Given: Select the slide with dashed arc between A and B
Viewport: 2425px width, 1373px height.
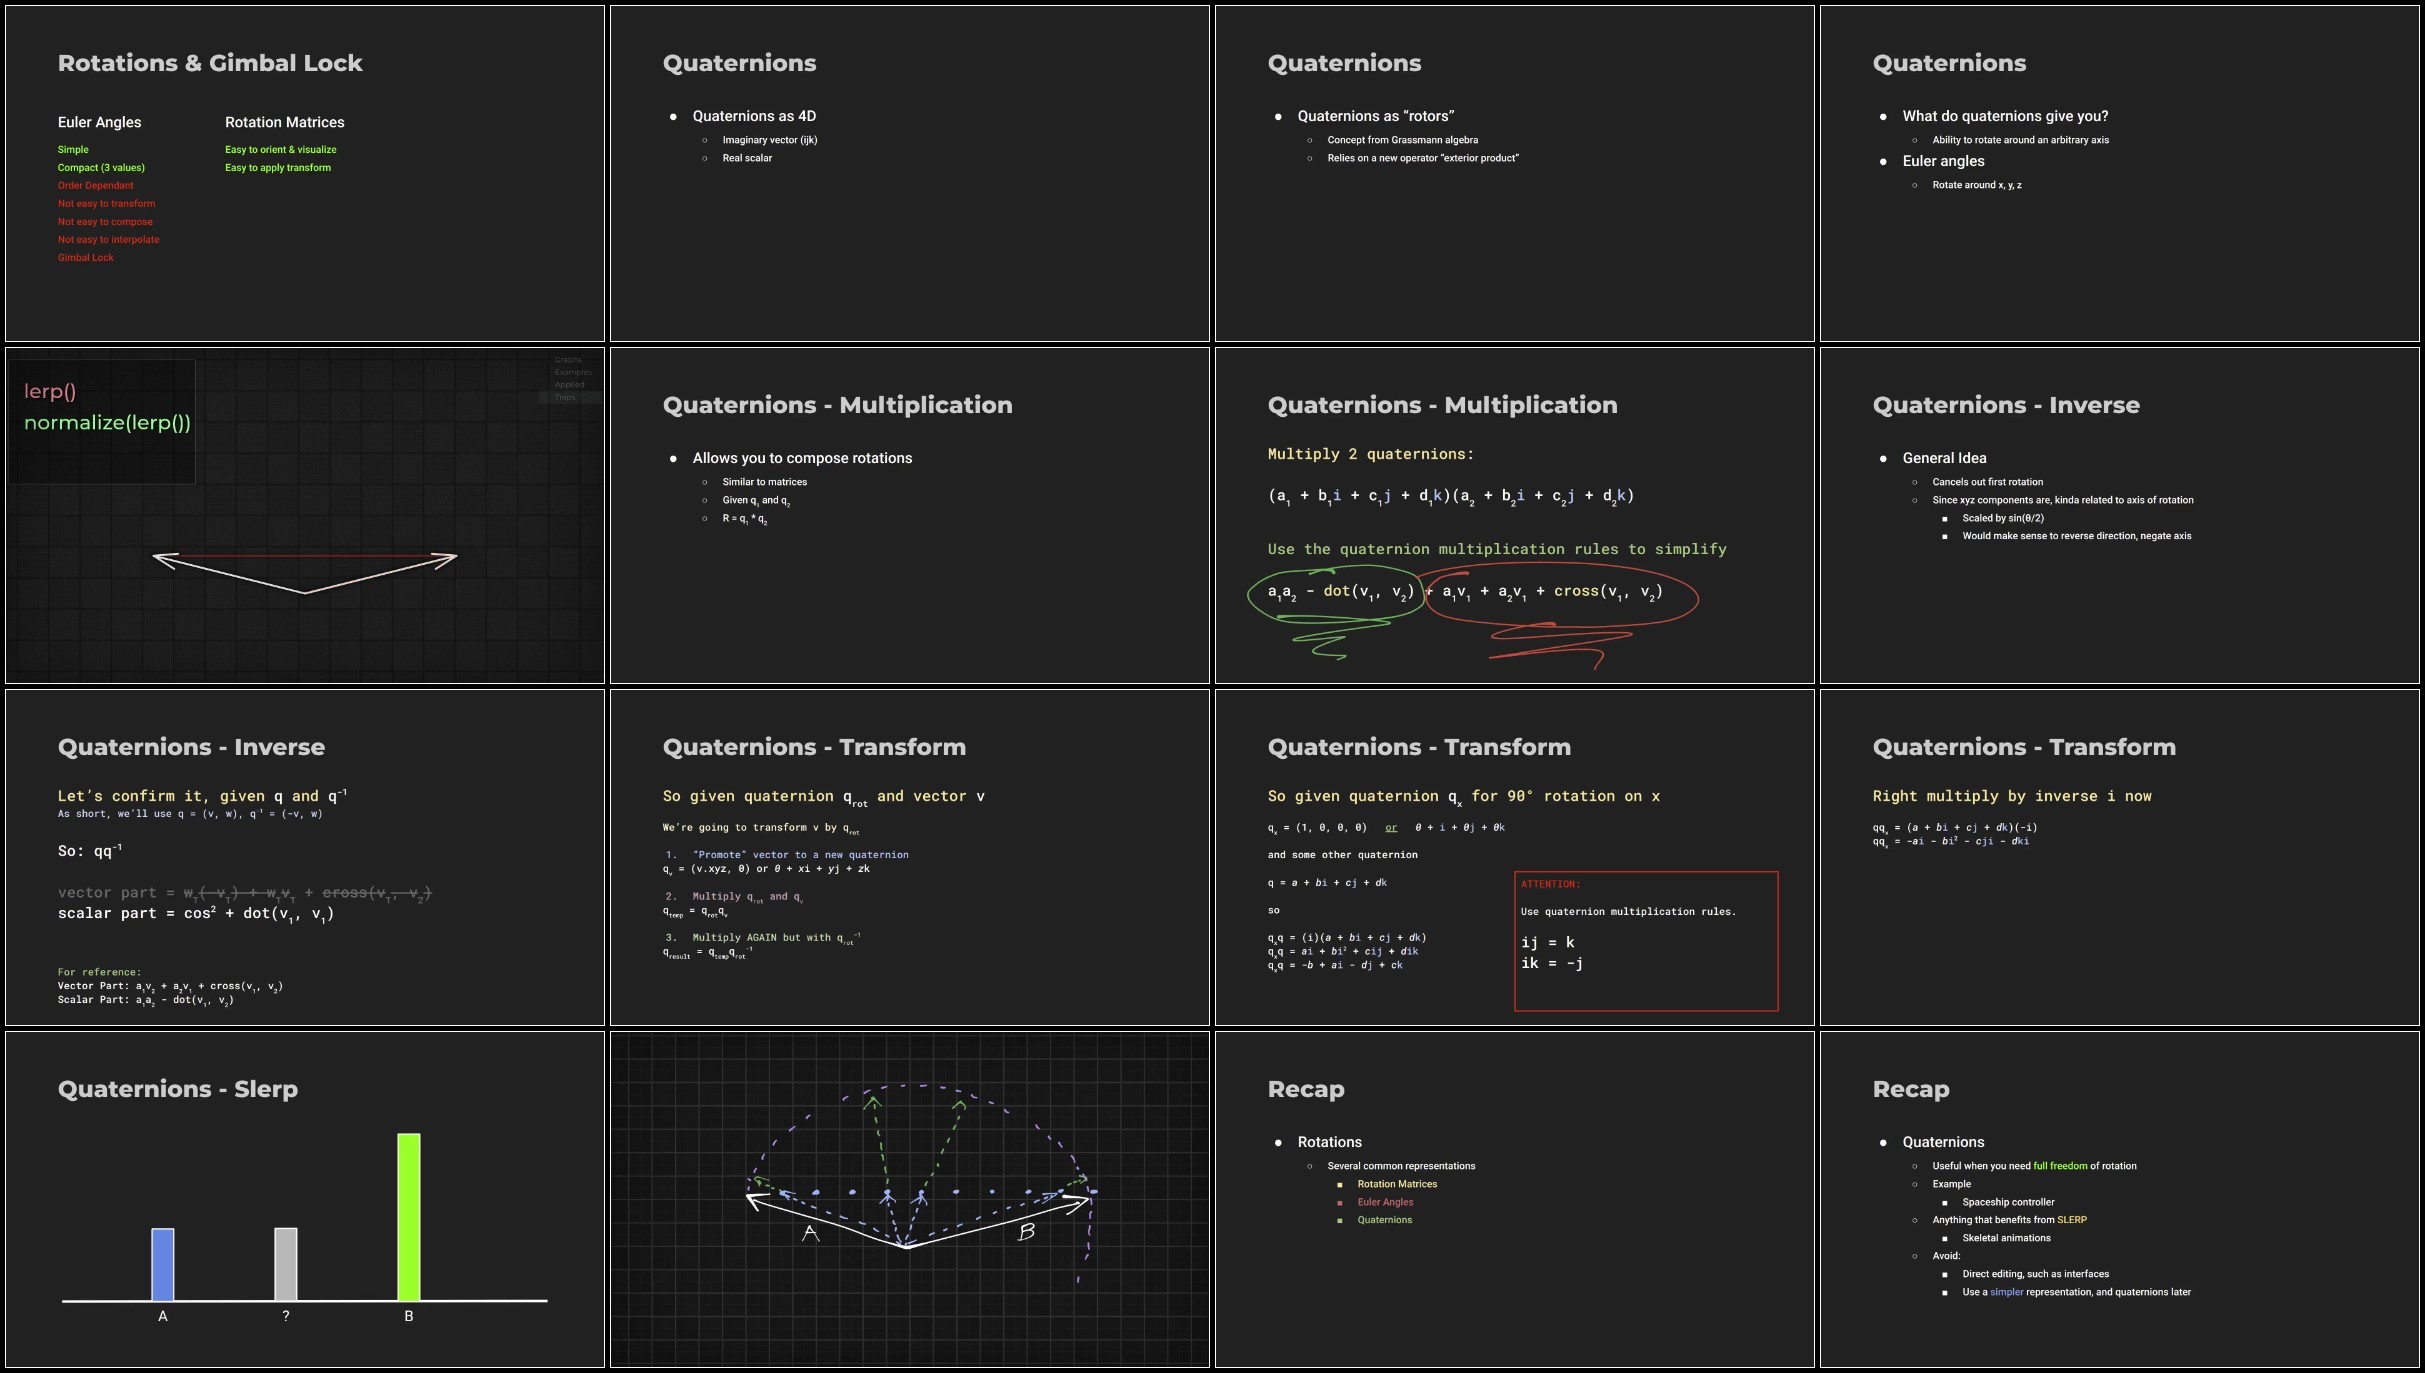Looking at the screenshot, I should pos(910,1200).
